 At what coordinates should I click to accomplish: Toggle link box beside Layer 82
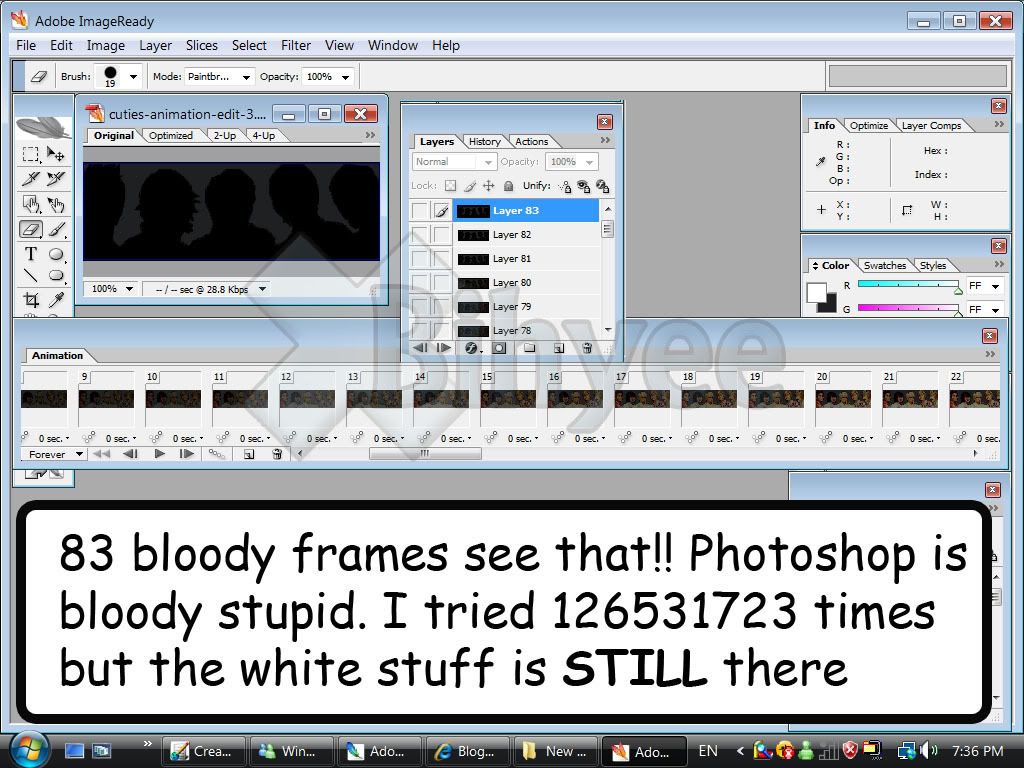[441, 234]
